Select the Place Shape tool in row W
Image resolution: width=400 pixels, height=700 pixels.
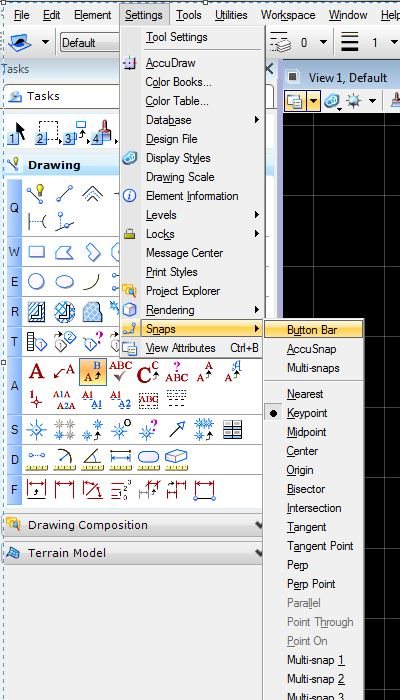pos(64,252)
